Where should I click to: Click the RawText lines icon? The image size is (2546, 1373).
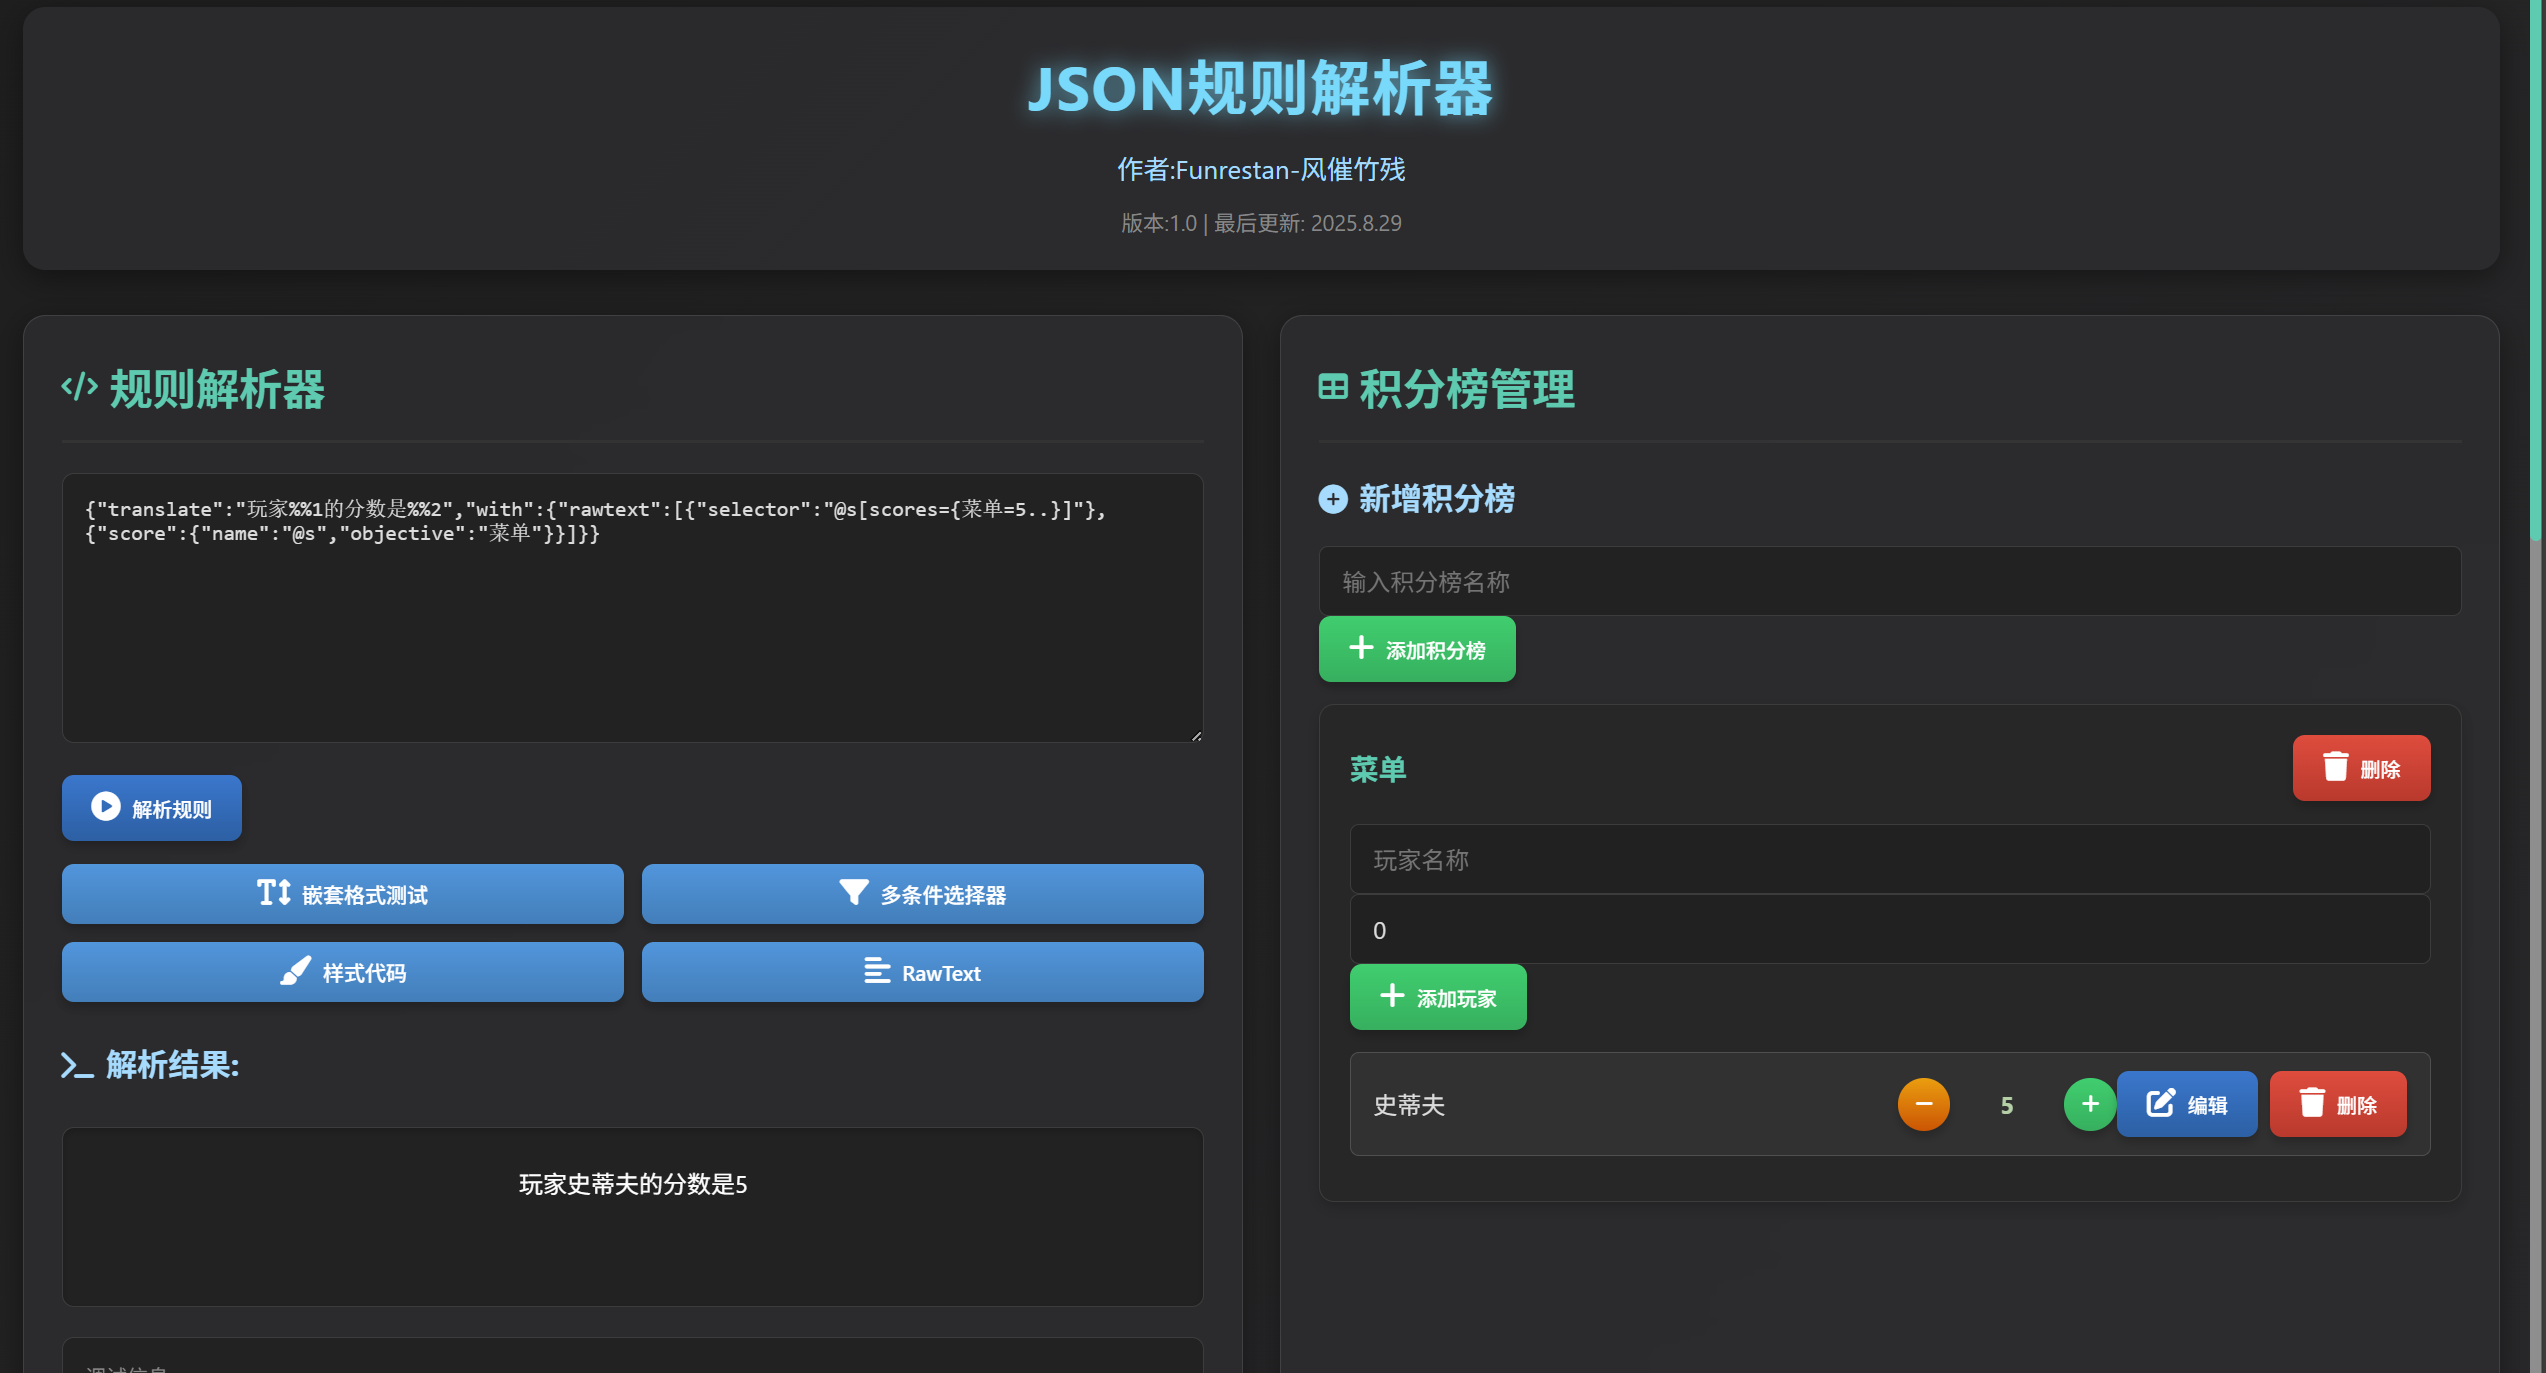point(874,971)
